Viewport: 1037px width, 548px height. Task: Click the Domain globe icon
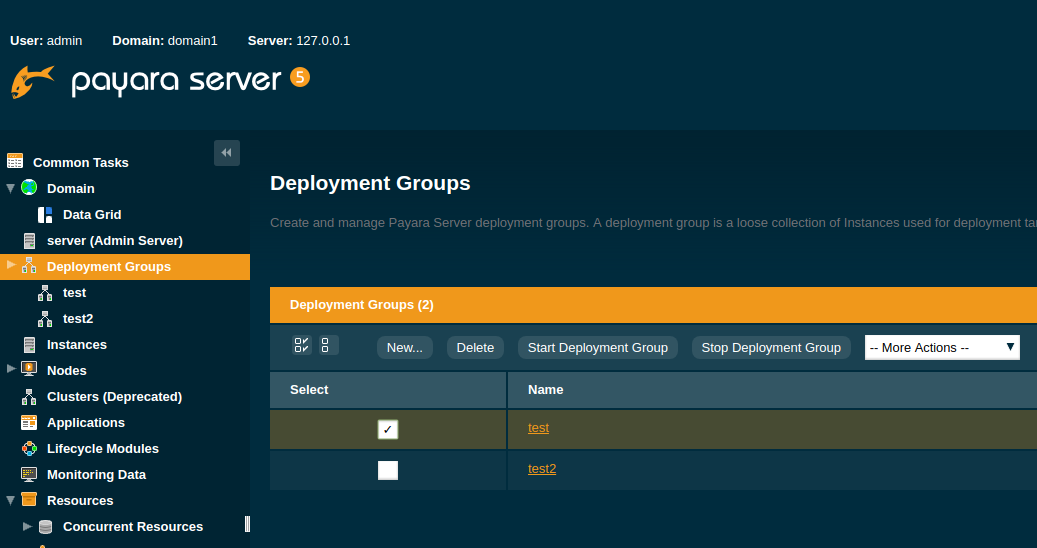pos(29,188)
